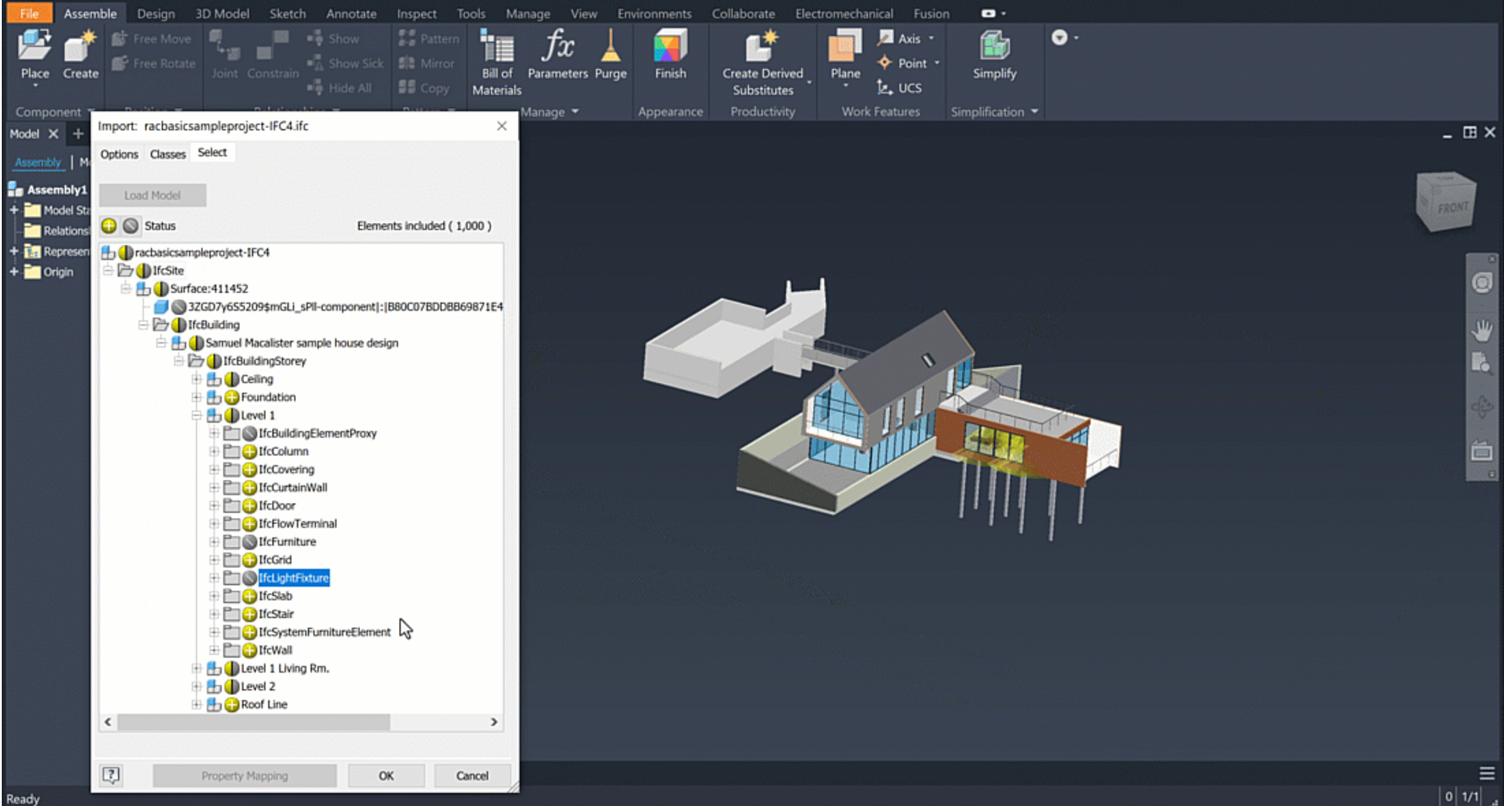Click the scroll right arrow of tree view
1504x806 pixels.
pos(494,721)
